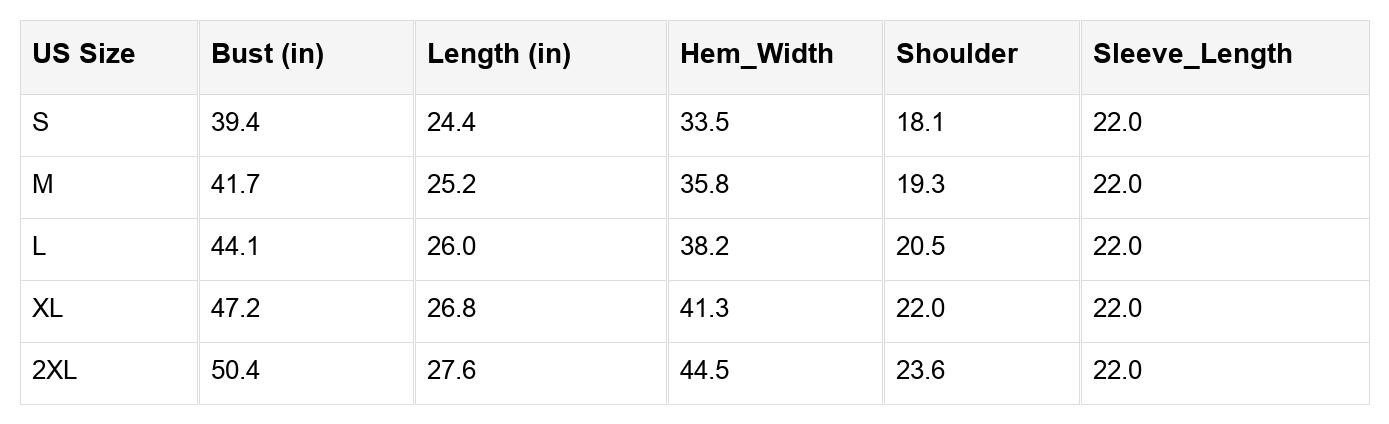The image size is (1389, 424).
Task: Click bust value 50.4 for 2XL
Action: click(235, 371)
